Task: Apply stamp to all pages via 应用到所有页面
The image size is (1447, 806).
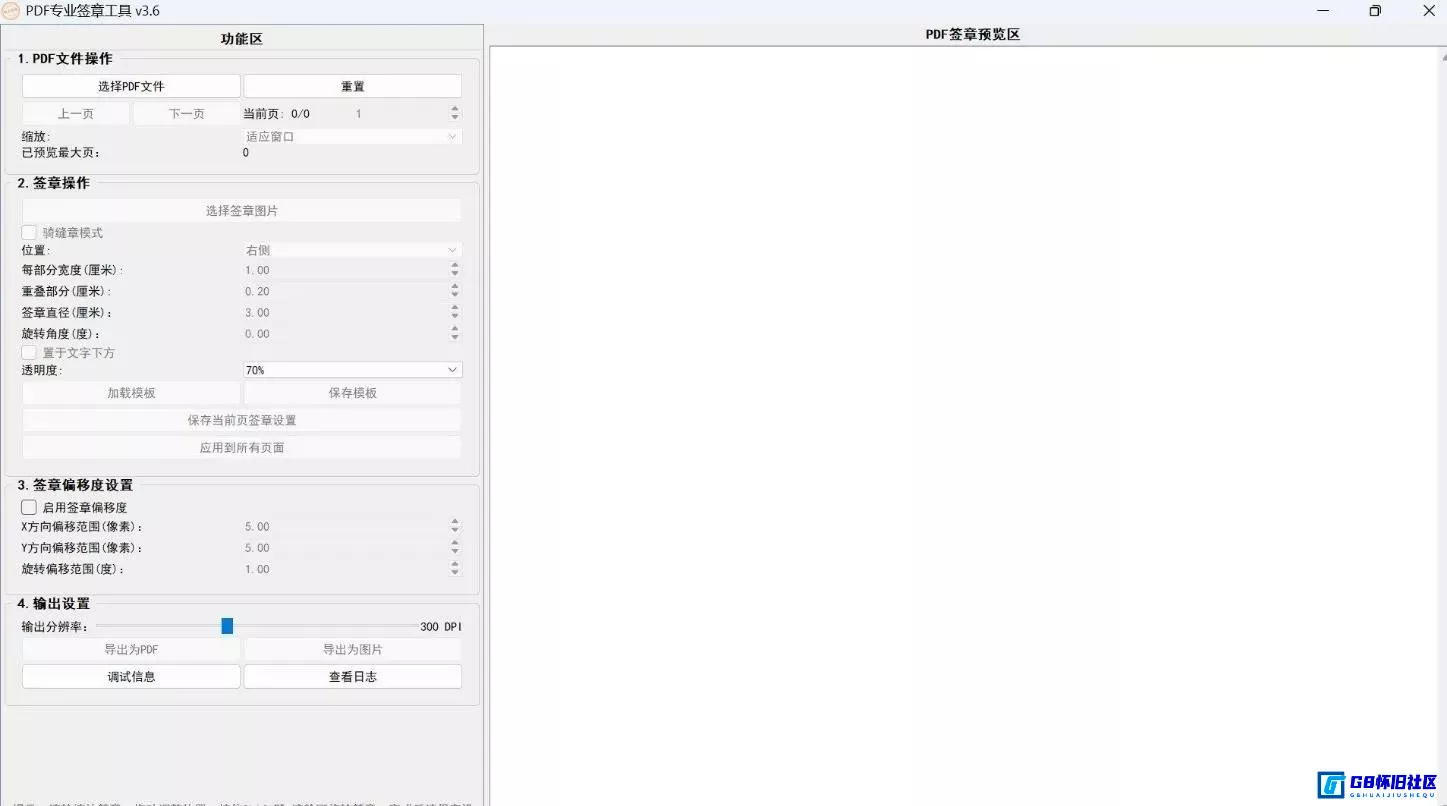Action: point(240,447)
